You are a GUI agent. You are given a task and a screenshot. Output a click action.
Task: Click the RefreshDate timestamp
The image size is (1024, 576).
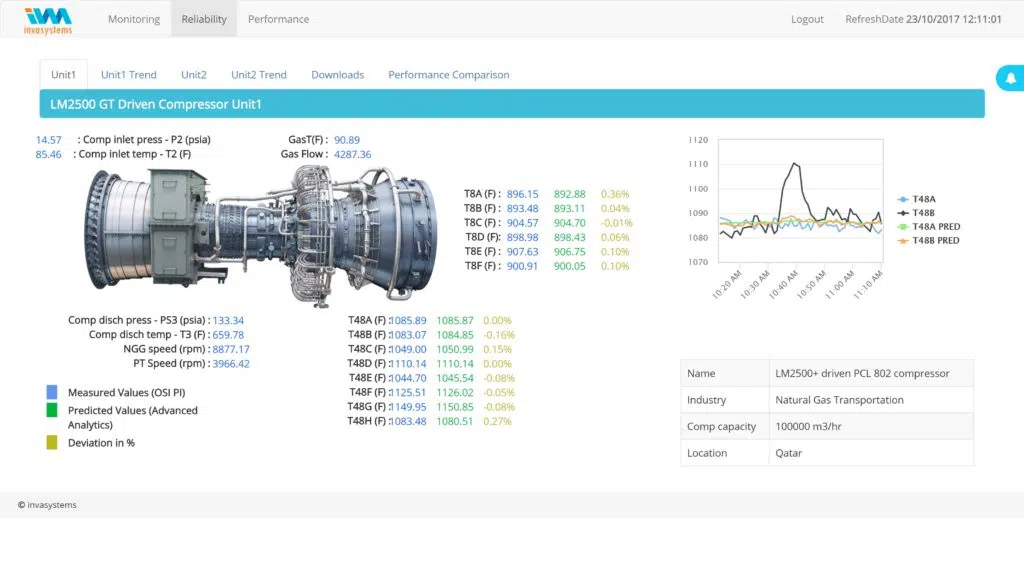tap(923, 19)
